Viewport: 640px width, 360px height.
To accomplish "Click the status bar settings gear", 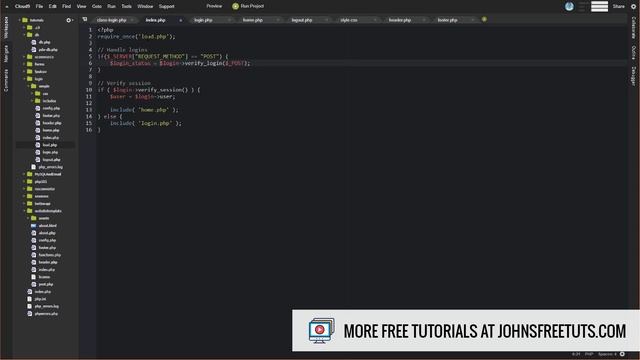I will [622, 354].
